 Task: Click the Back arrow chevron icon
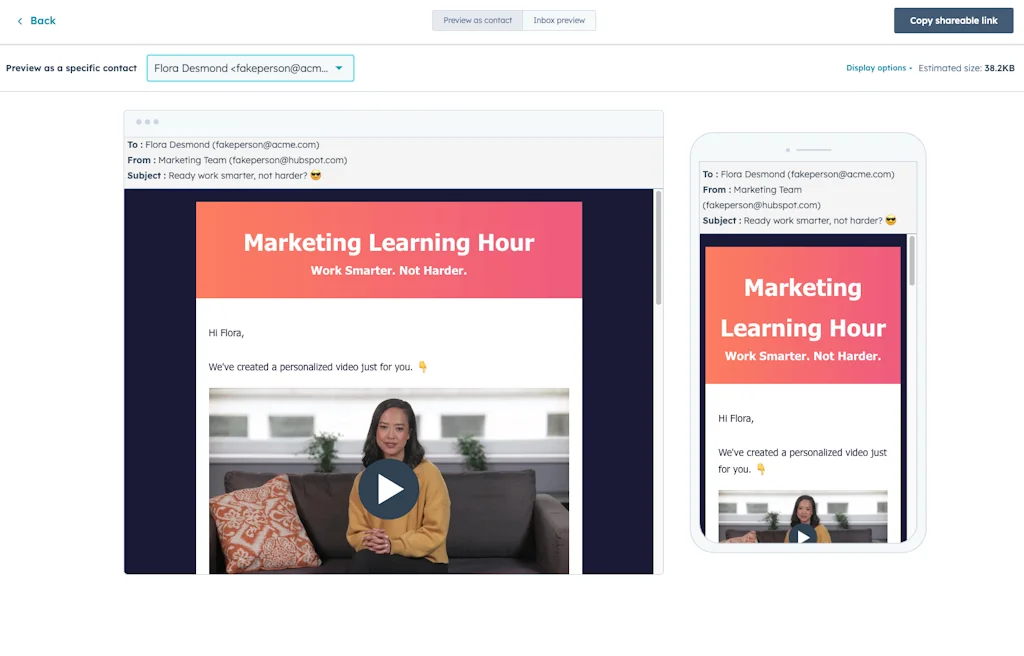tap(20, 21)
